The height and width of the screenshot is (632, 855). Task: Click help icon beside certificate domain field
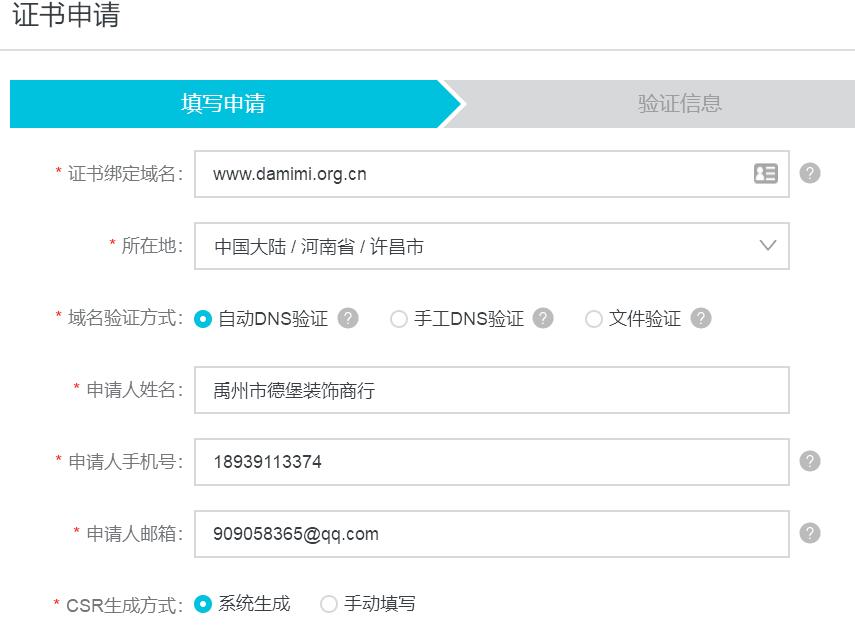810,173
